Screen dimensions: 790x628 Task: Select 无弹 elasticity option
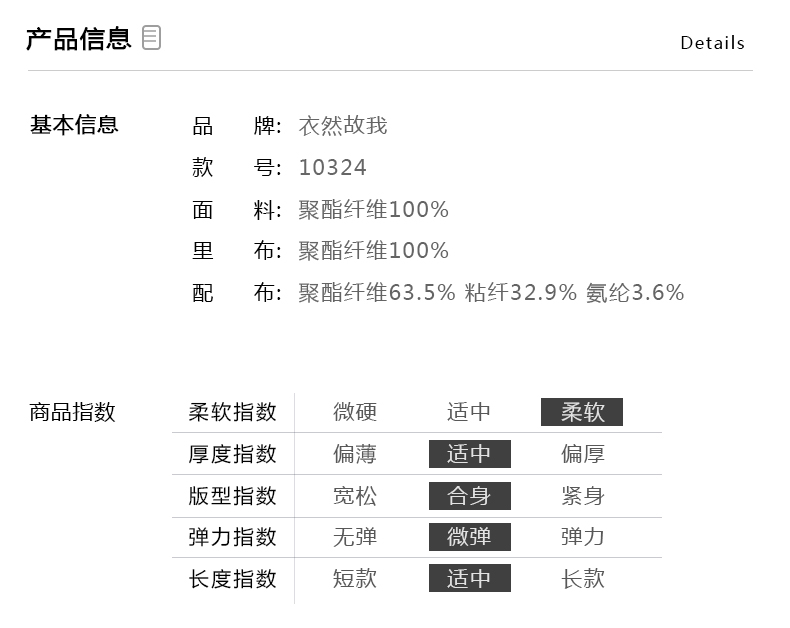click(355, 537)
